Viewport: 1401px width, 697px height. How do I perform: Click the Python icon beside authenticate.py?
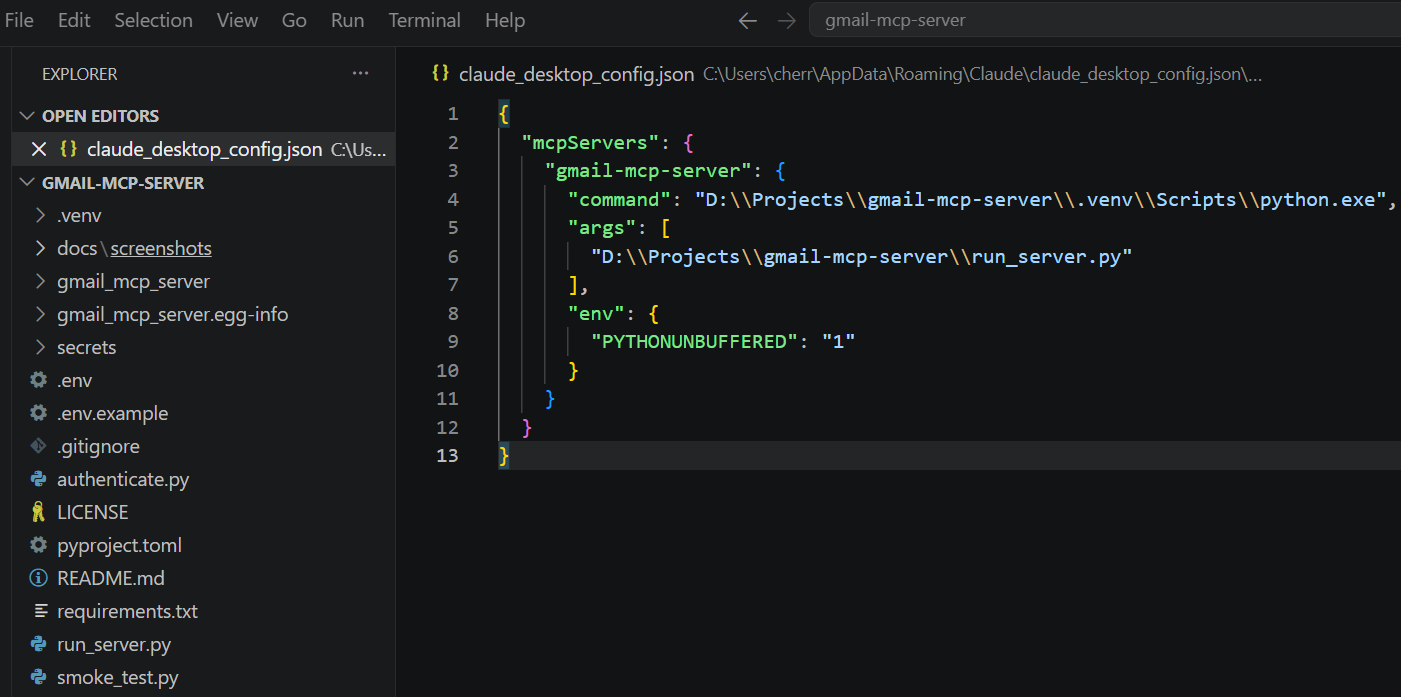click(39, 479)
